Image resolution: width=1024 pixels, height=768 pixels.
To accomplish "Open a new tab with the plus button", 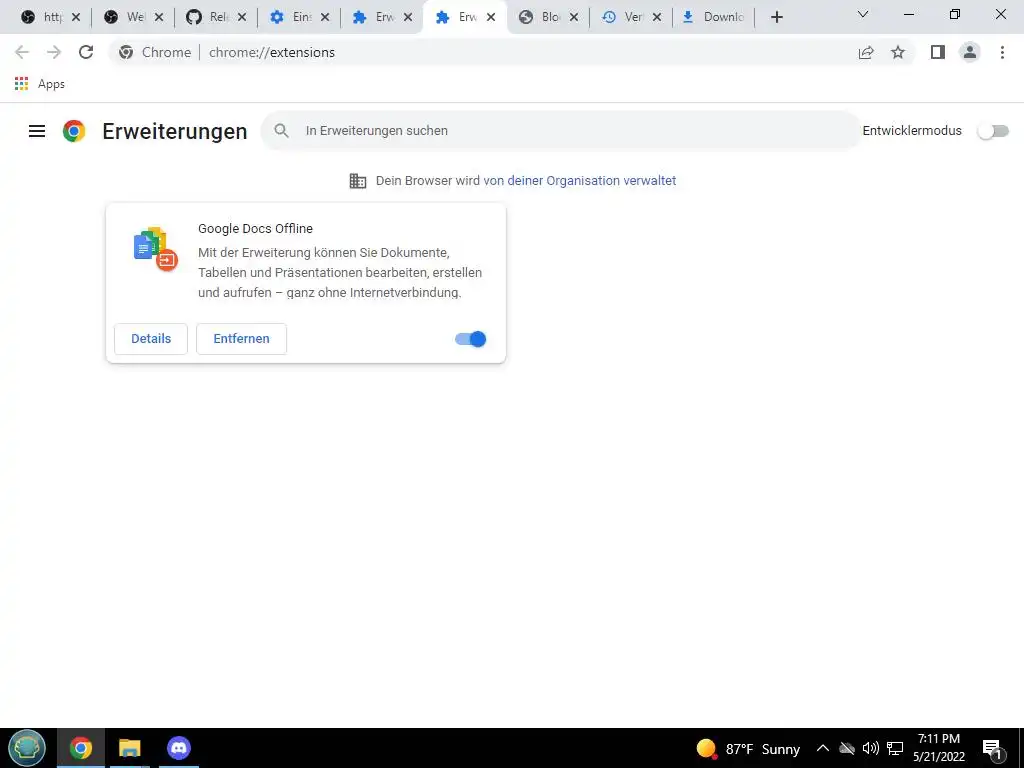I will click(776, 18).
